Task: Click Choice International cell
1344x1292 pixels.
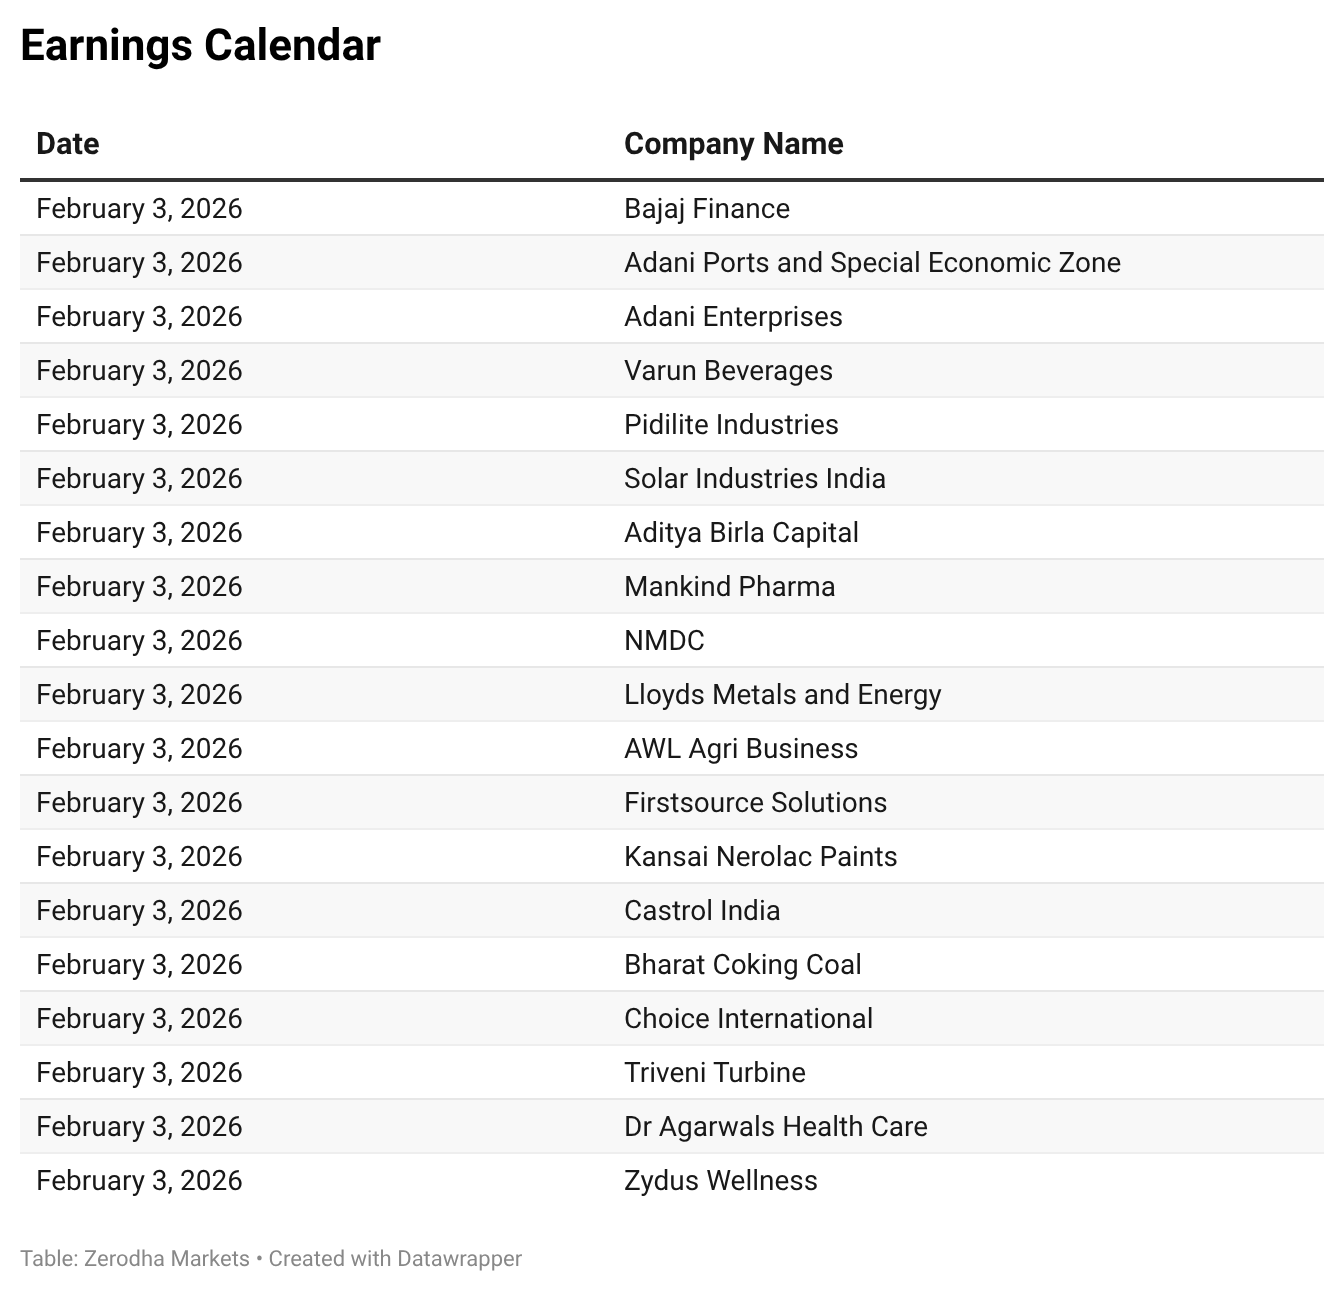Action: coord(748,1018)
